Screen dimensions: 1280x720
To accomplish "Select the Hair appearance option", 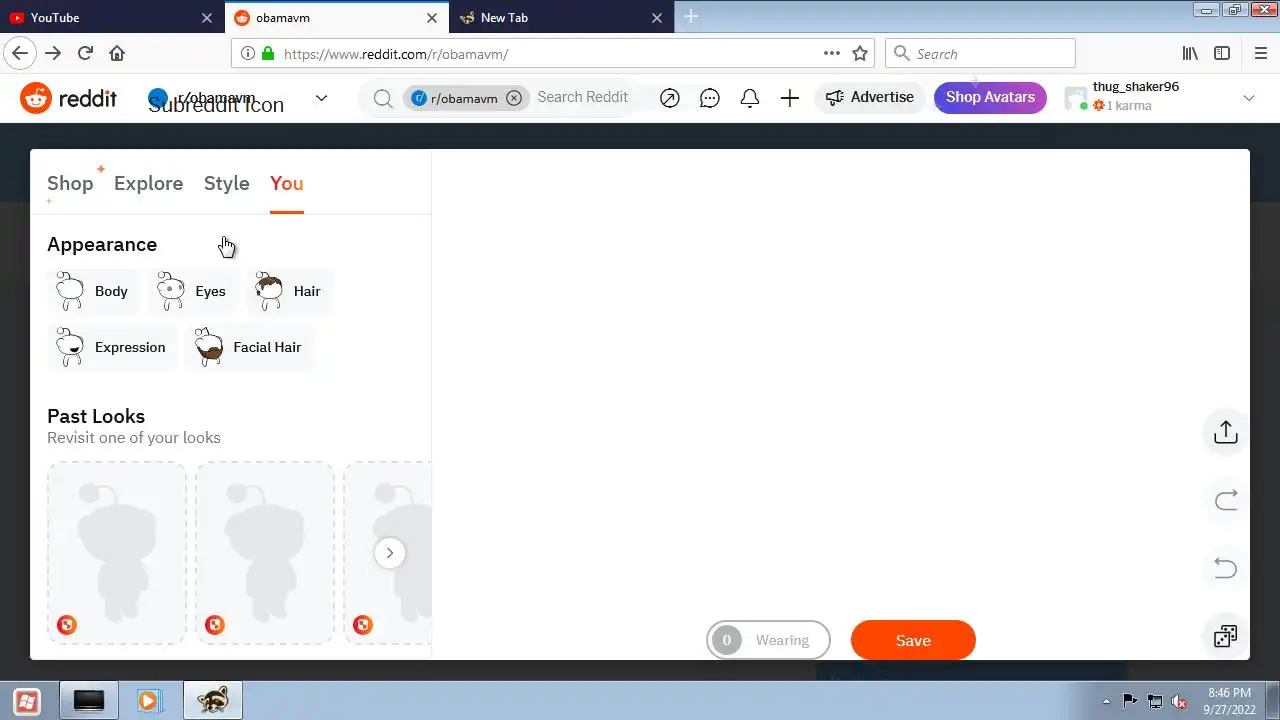I will pyautogui.click(x=289, y=291).
